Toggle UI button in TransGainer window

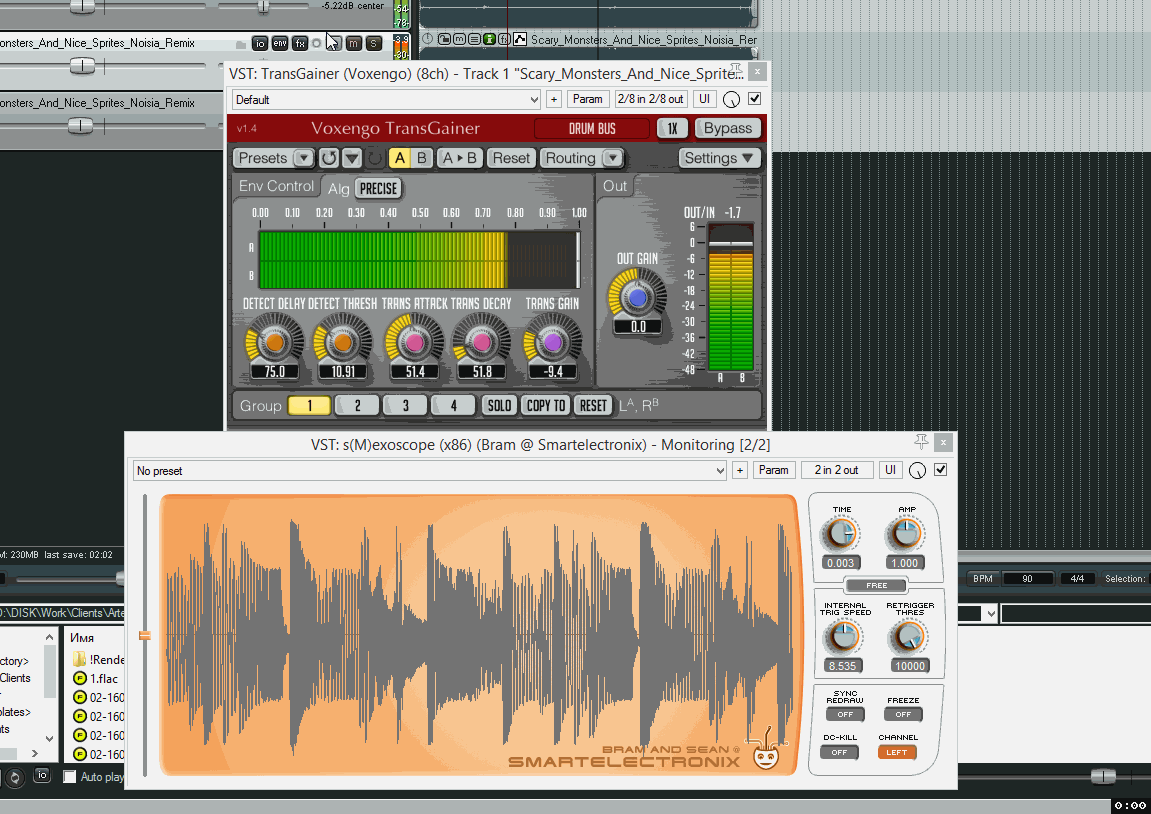click(x=704, y=99)
